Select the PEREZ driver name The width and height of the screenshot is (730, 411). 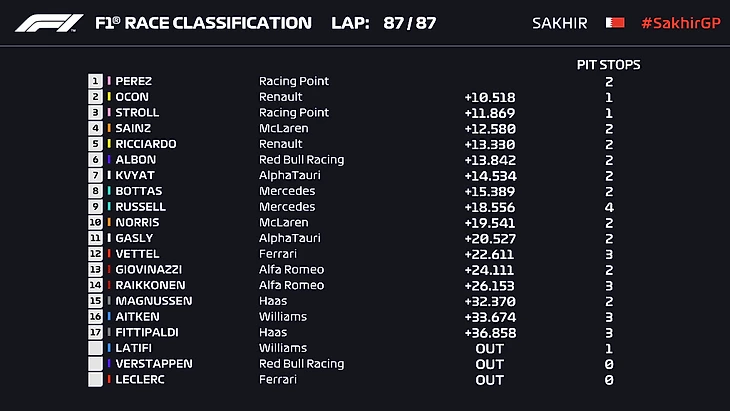134,81
